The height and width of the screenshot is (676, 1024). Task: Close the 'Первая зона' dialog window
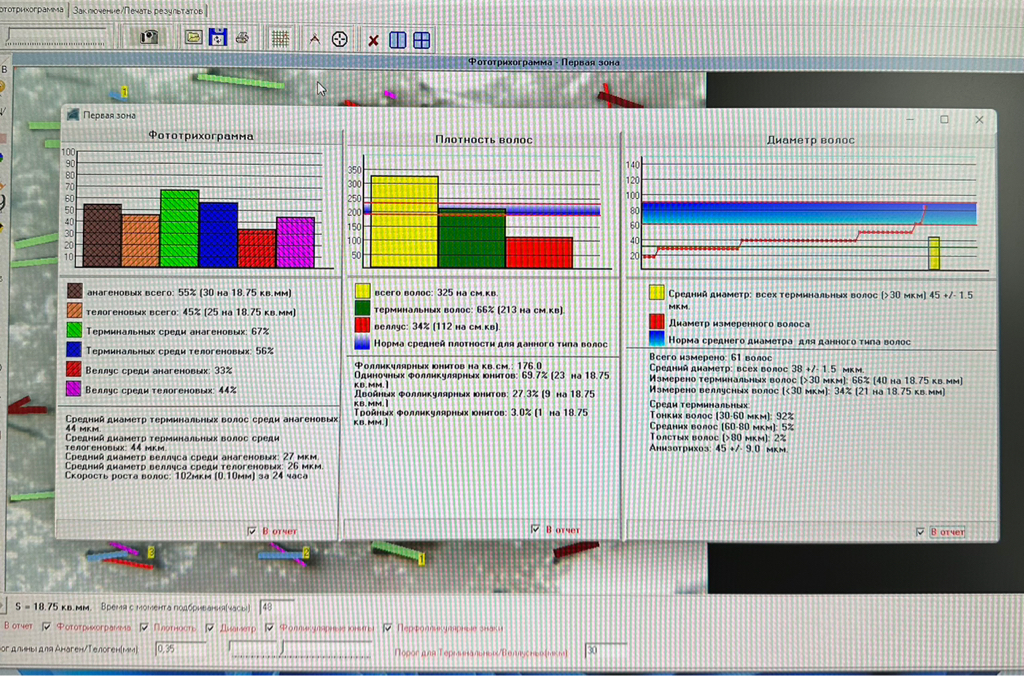pos(979,120)
